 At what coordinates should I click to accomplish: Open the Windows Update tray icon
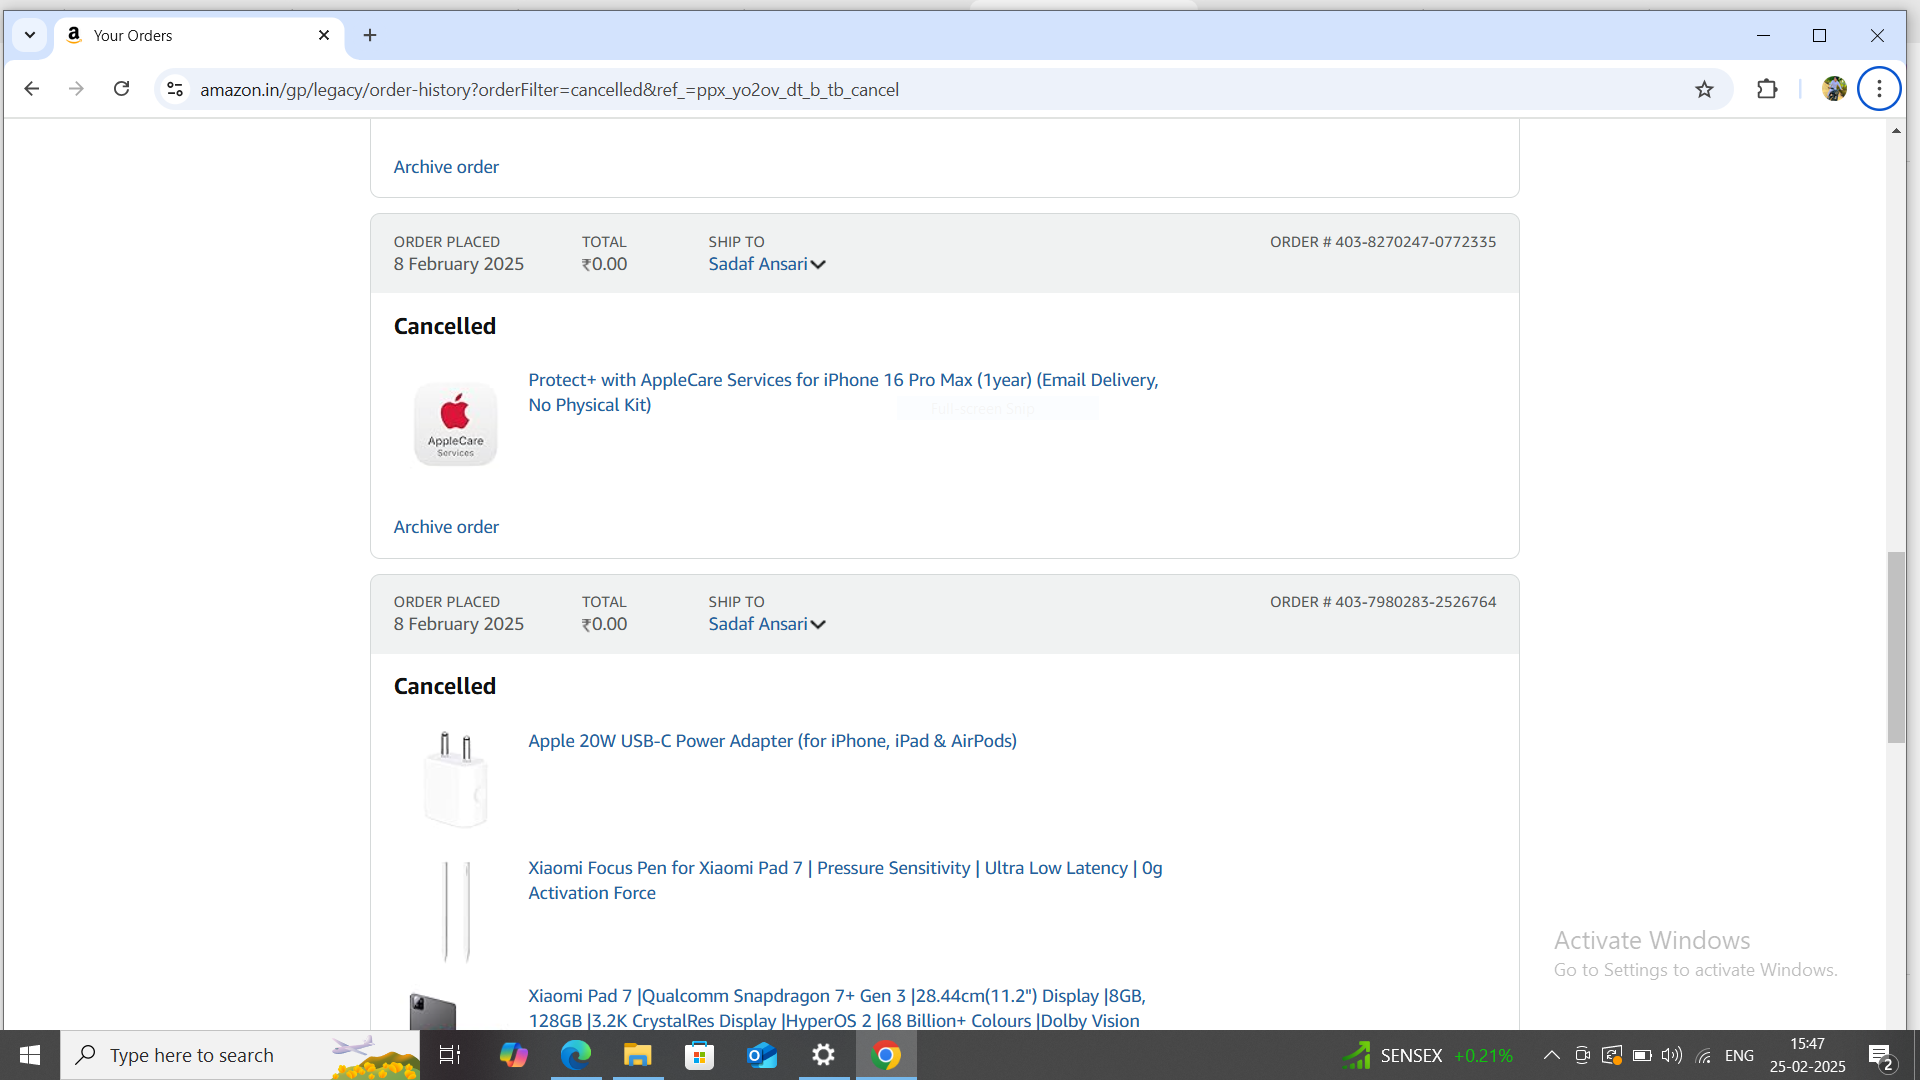tap(1611, 1055)
